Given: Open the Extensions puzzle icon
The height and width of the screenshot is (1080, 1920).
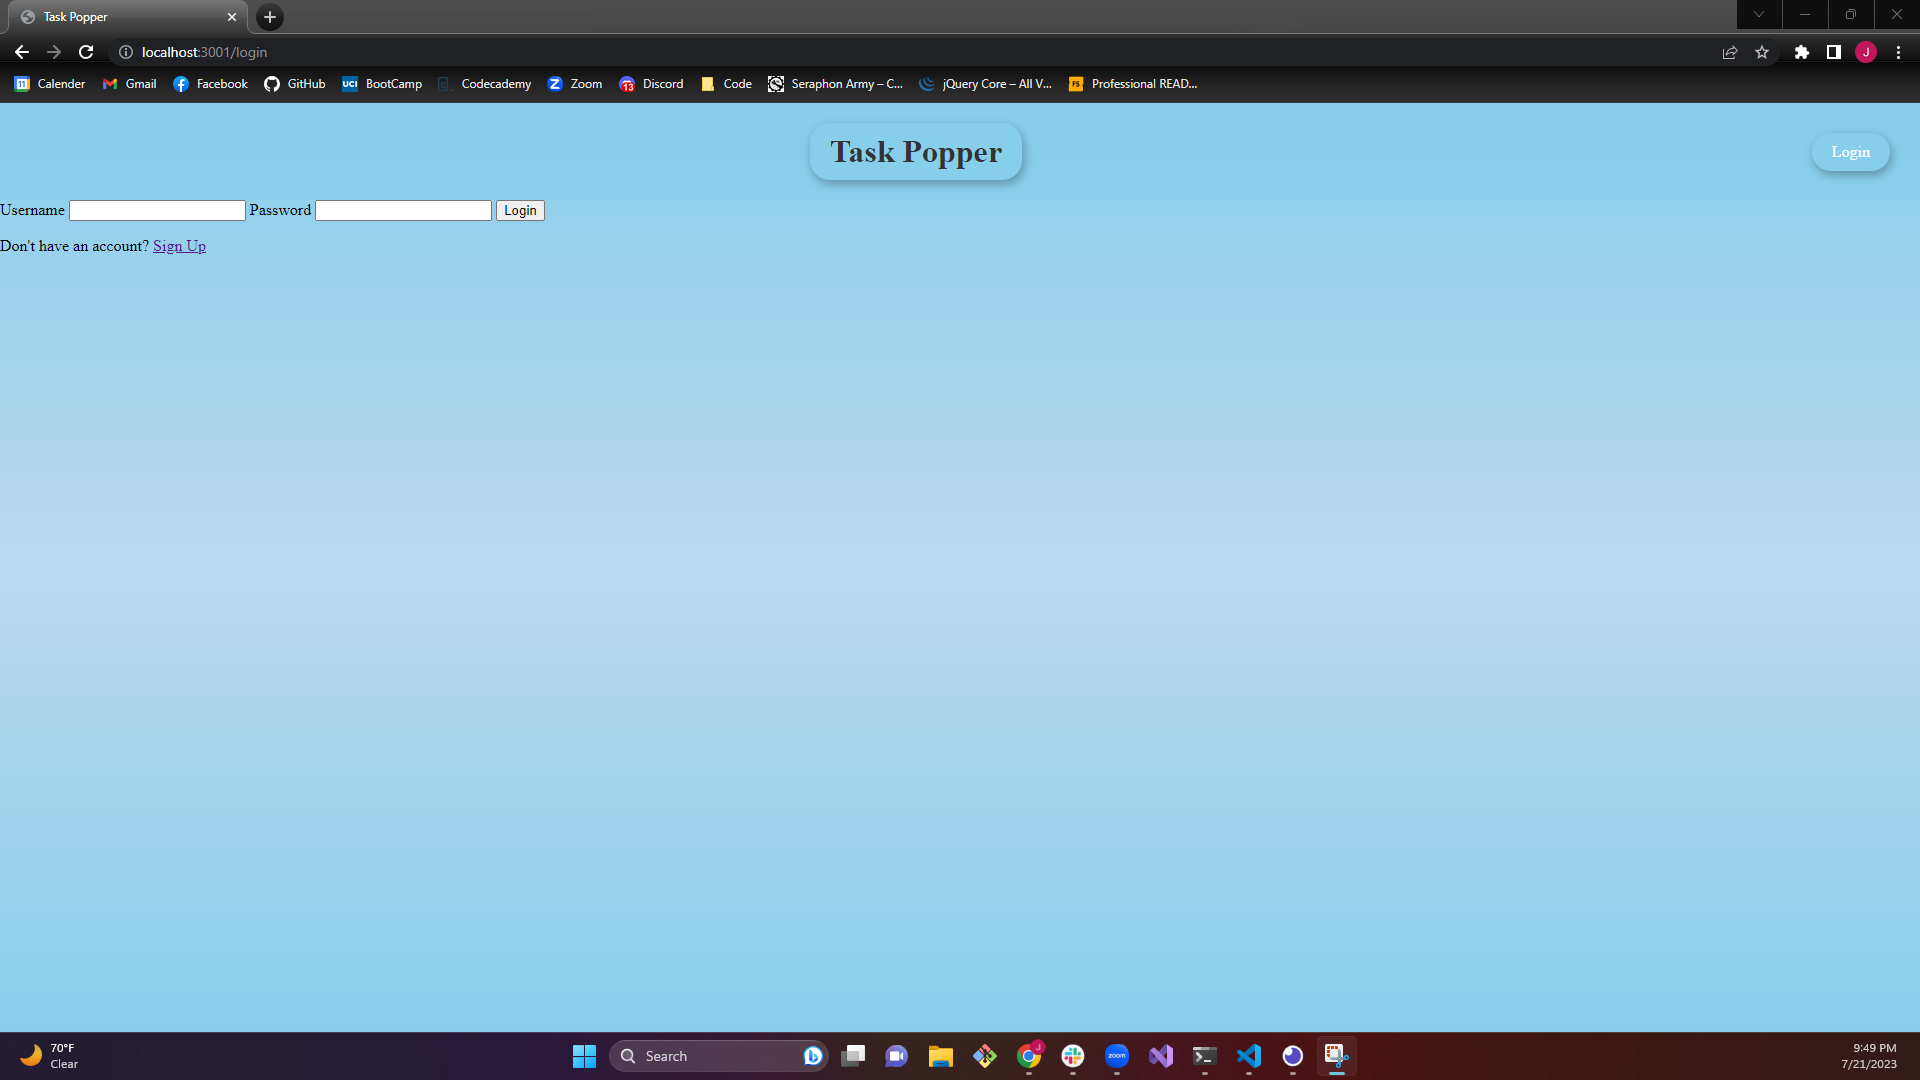Looking at the screenshot, I should click(1802, 52).
